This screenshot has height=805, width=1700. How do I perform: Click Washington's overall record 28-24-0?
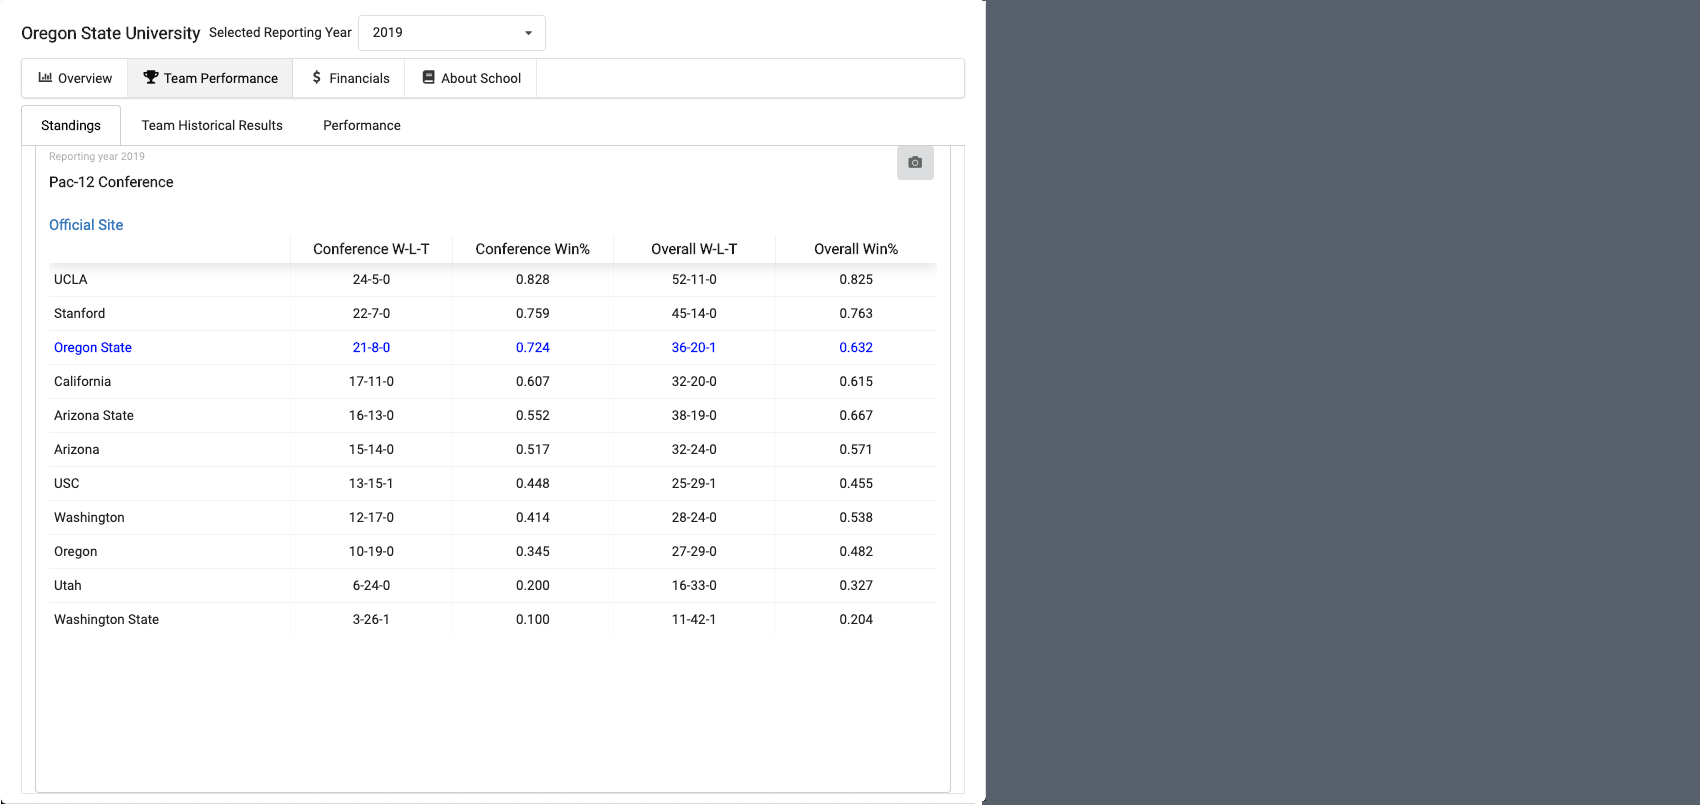(x=694, y=517)
